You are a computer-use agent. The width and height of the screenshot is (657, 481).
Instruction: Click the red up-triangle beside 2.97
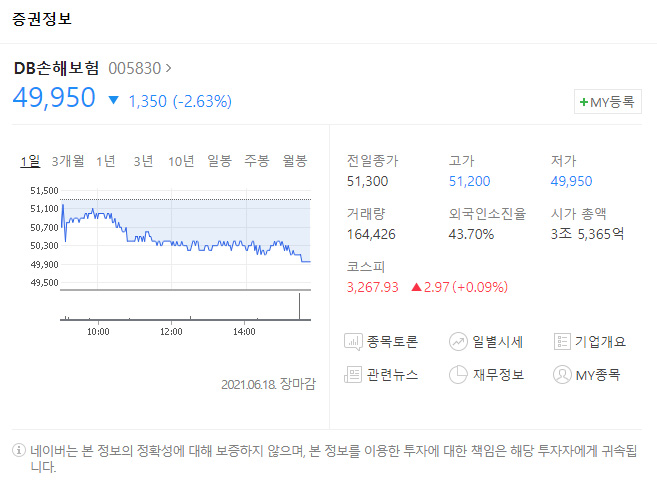click(x=416, y=287)
